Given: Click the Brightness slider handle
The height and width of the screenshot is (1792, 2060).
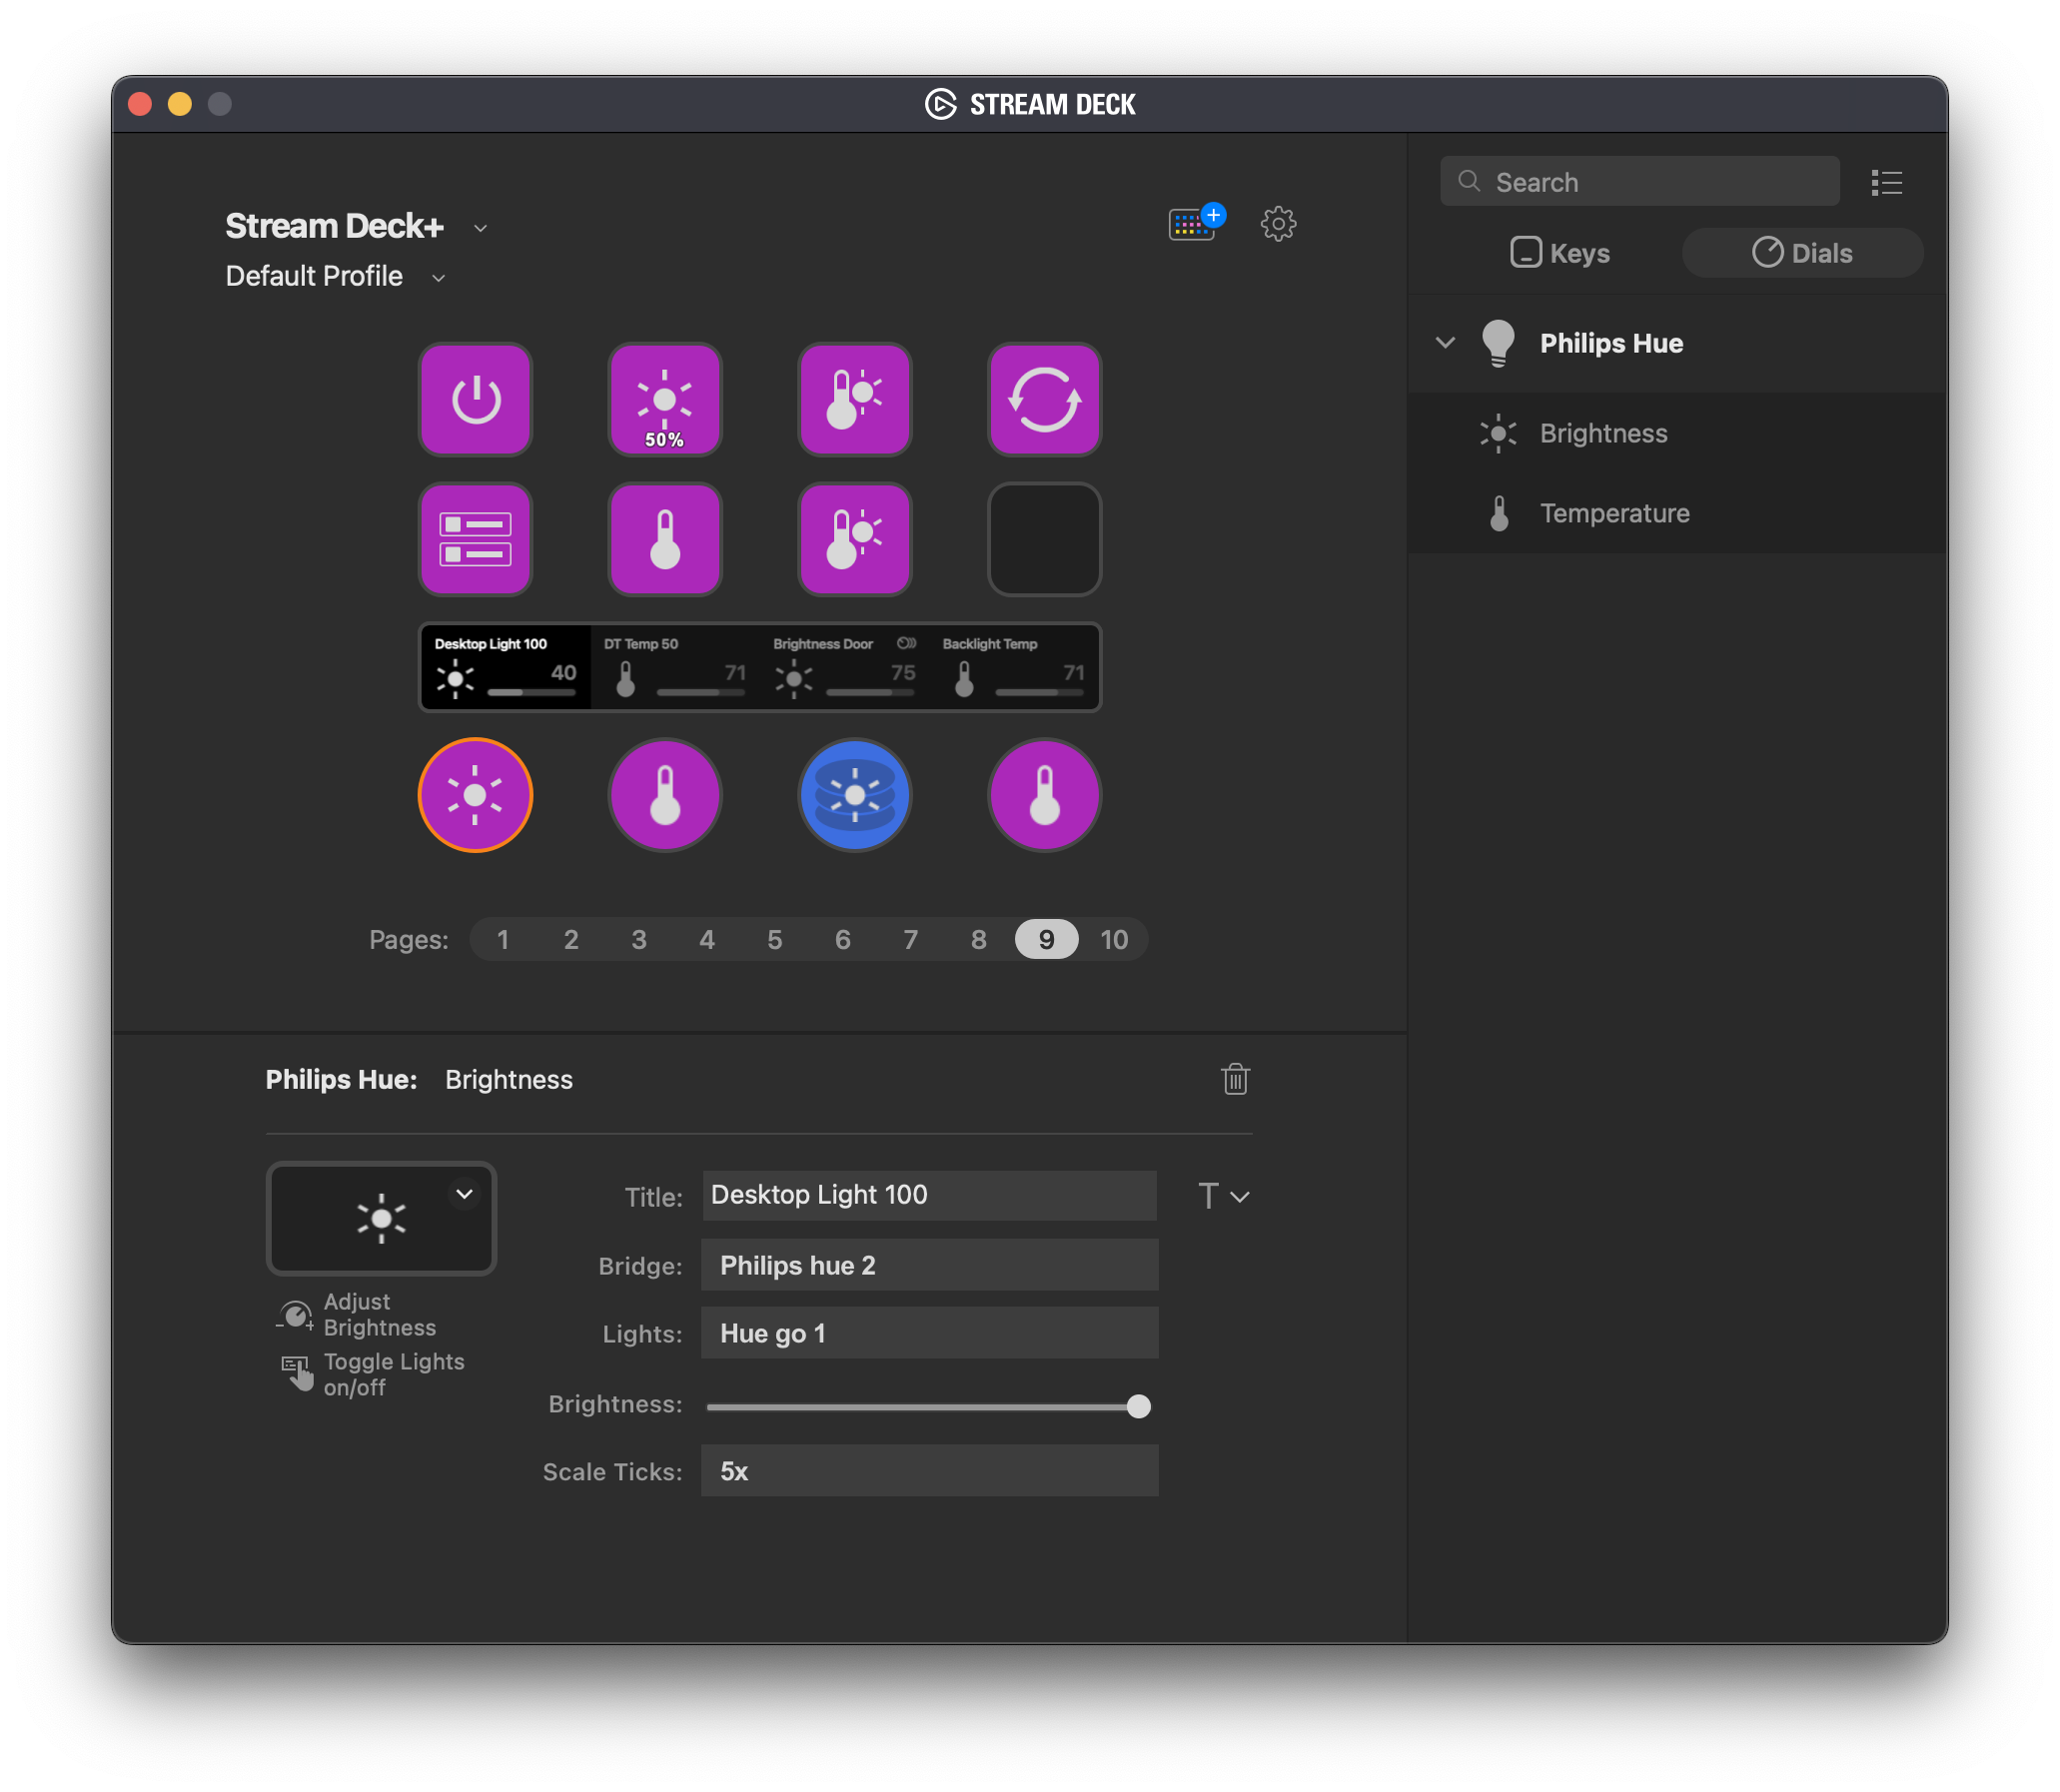Looking at the screenshot, I should click(x=1138, y=1406).
